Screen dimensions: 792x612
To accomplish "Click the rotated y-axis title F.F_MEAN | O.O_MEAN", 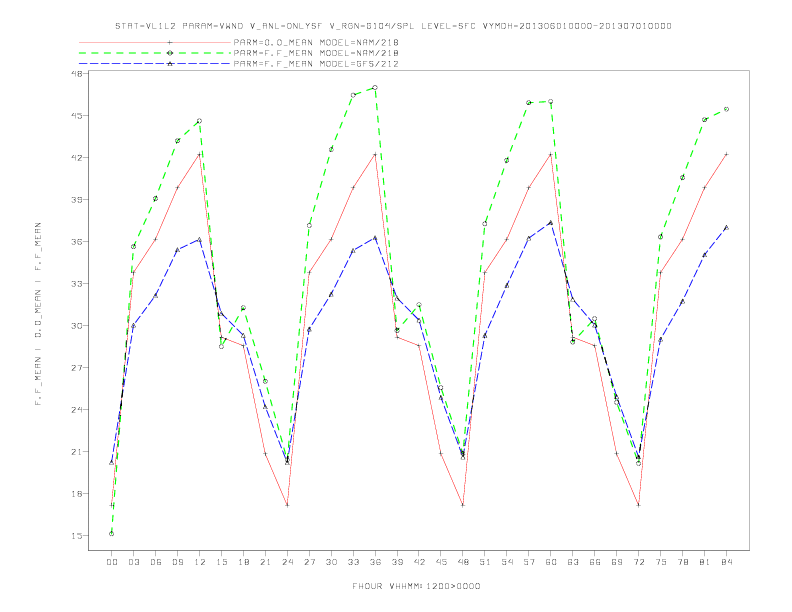I will pyautogui.click(x=38, y=314).
